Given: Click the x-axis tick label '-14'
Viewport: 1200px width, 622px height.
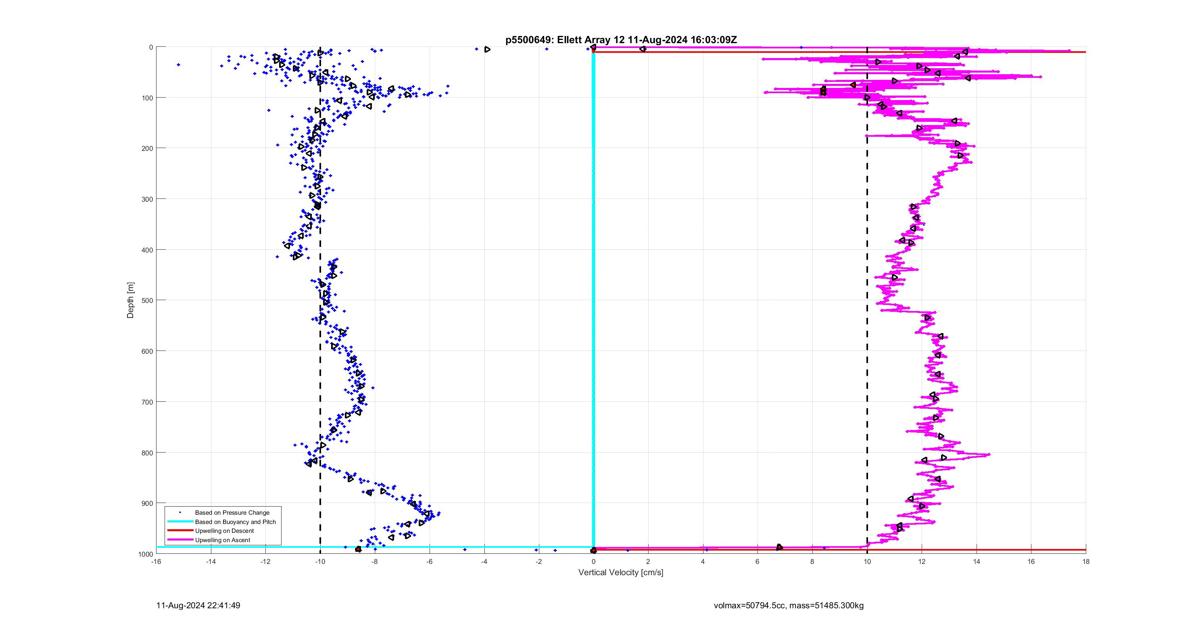Looking at the screenshot, I should (211, 561).
